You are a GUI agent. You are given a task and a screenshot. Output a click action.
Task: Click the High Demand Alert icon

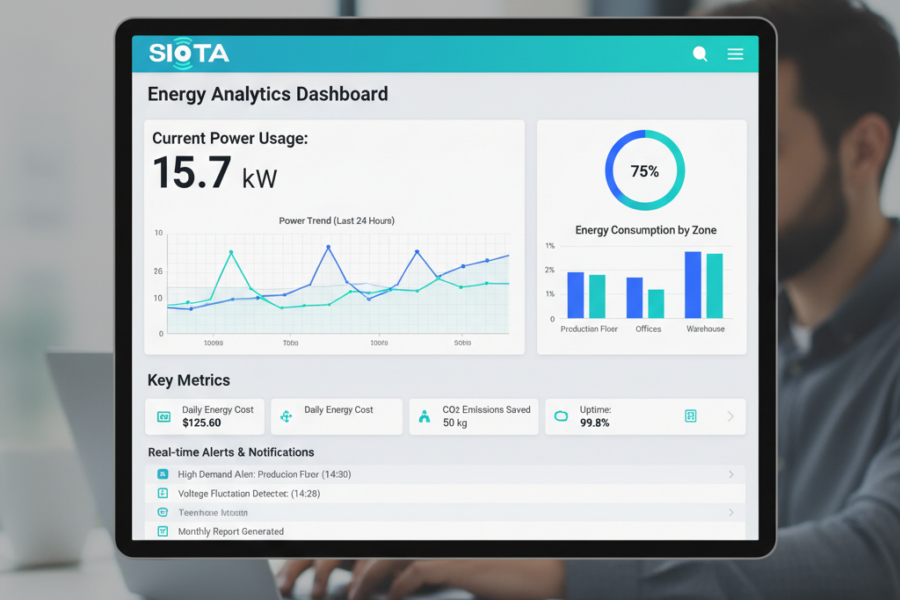(x=163, y=474)
